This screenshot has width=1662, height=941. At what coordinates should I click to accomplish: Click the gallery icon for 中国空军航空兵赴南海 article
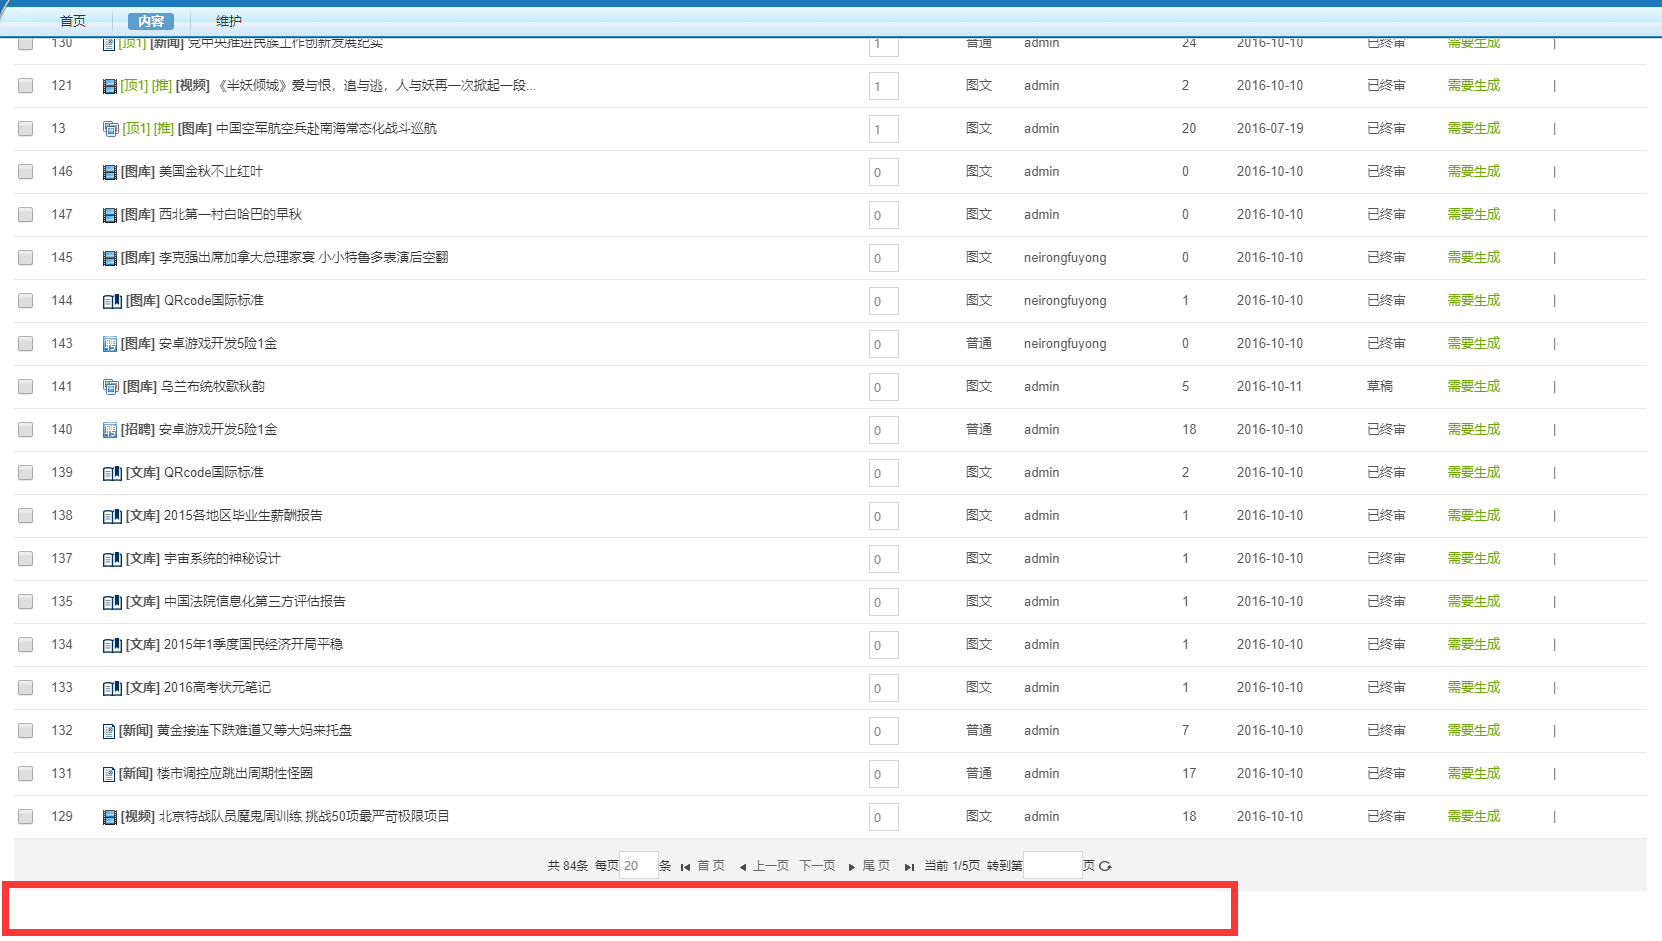pos(111,129)
